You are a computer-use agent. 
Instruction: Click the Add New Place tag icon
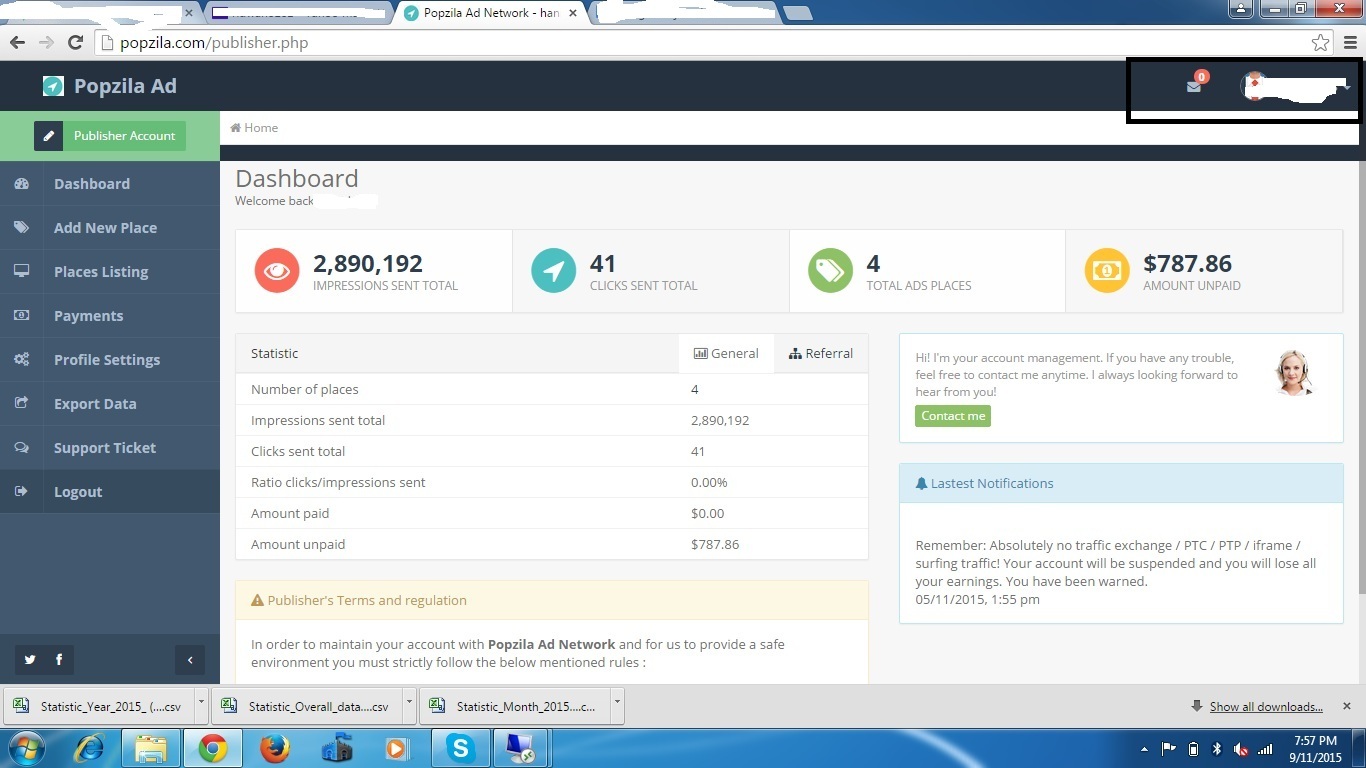click(21, 228)
